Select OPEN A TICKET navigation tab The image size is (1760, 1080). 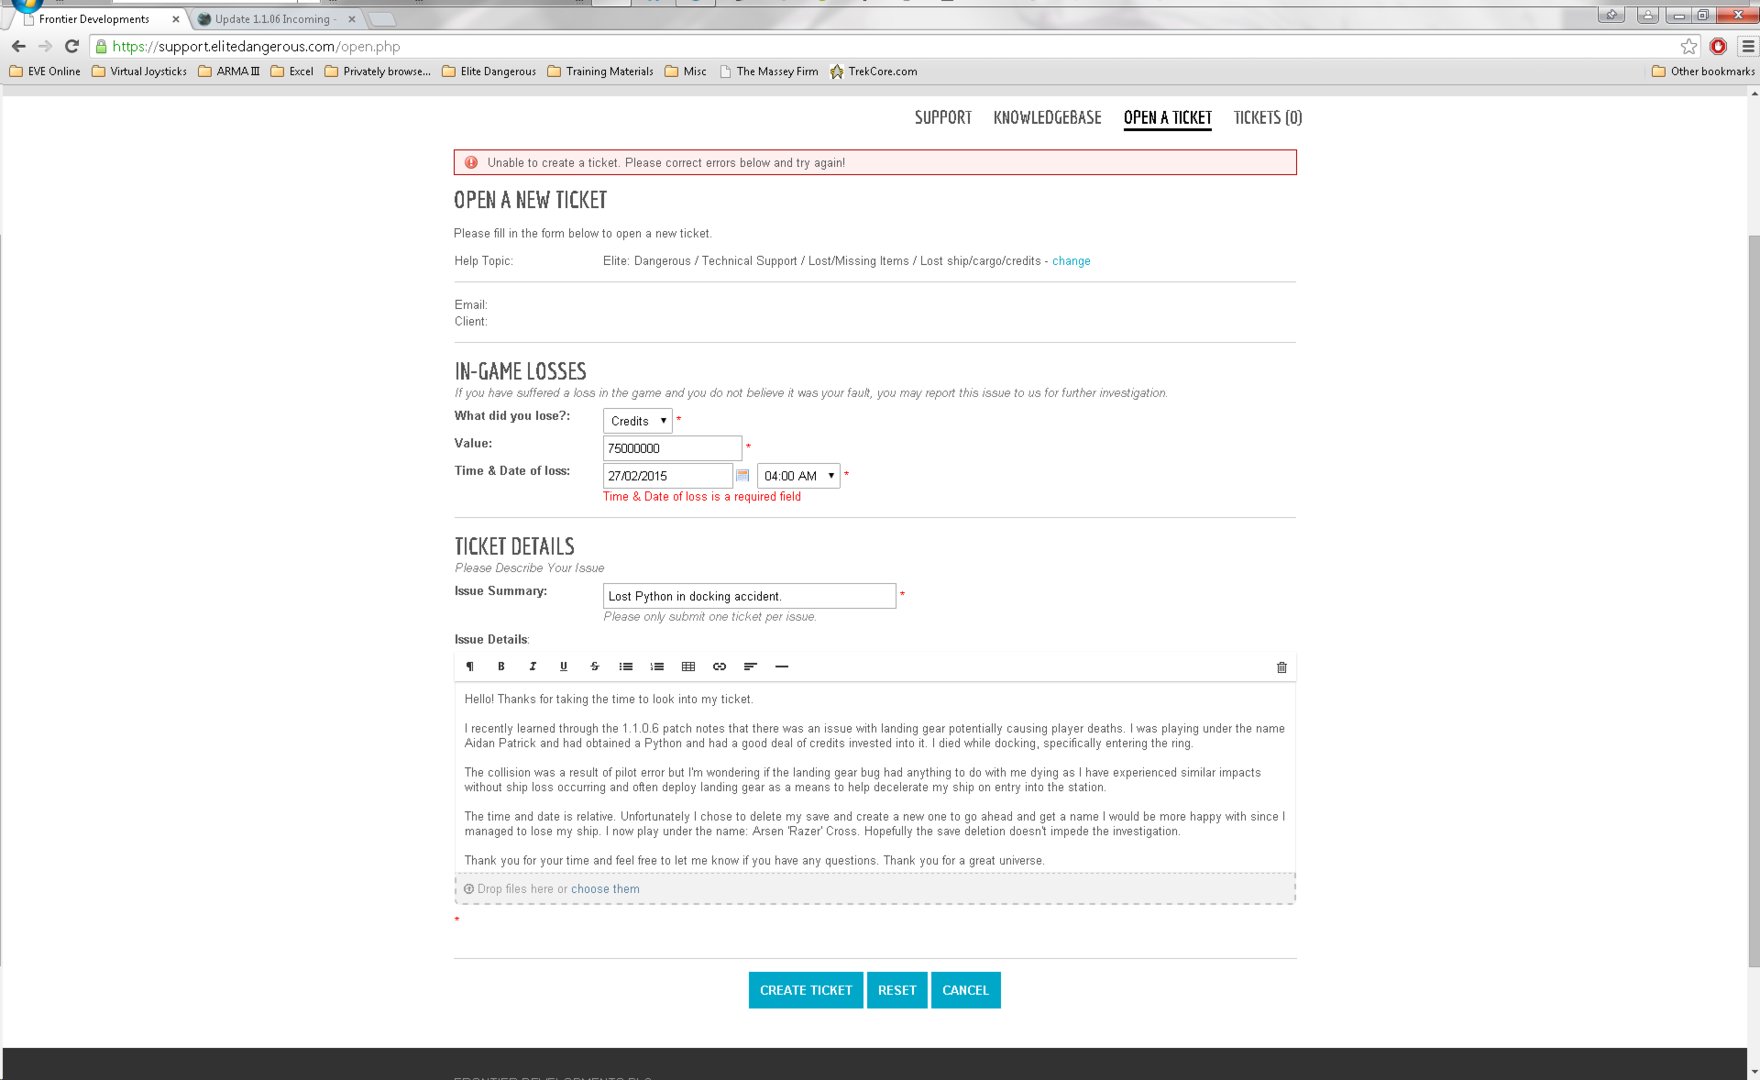click(x=1167, y=118)
